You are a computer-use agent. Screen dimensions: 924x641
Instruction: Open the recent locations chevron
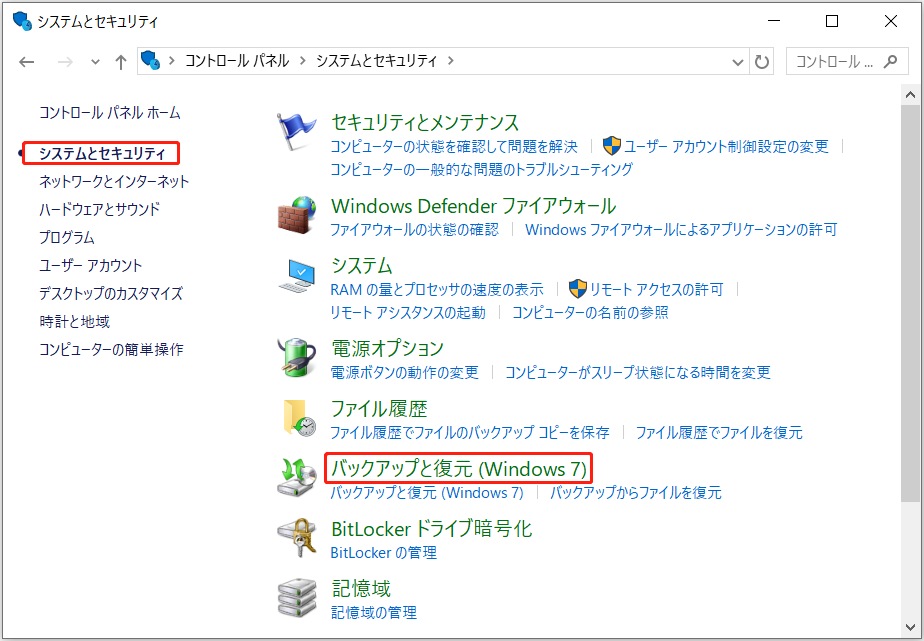pyautogui.click(x=94, y=61)
